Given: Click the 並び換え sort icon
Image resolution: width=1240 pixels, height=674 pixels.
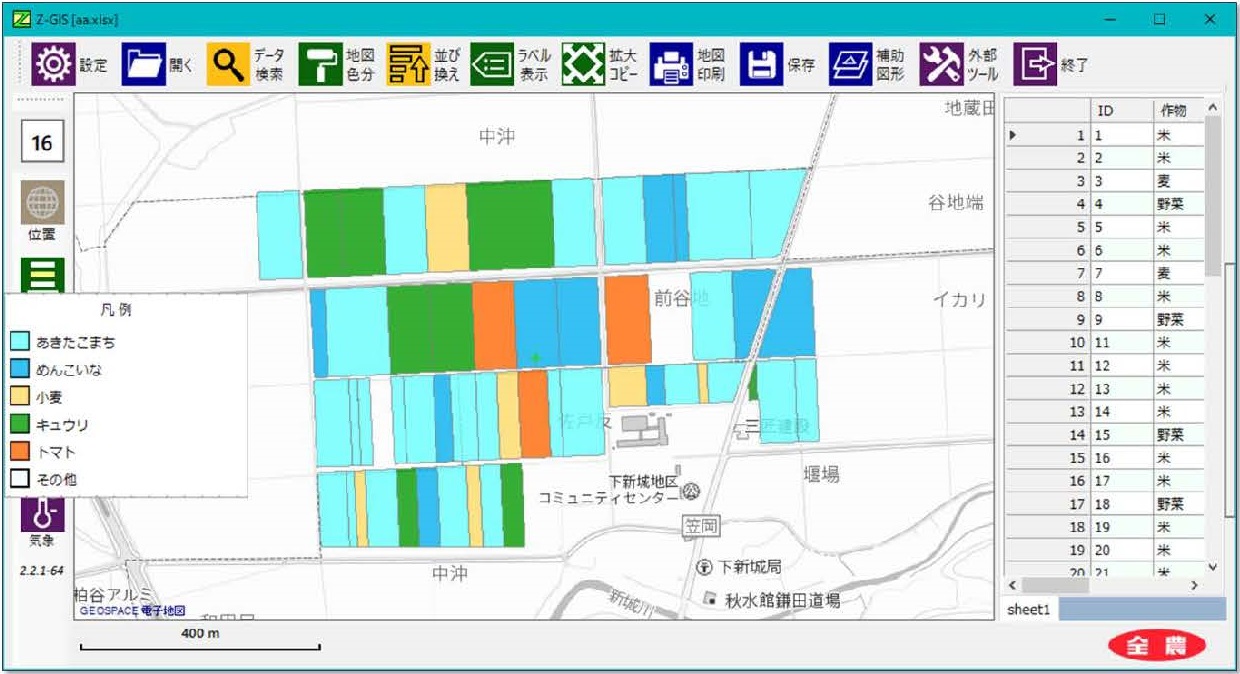Looking at the screenshot, I should (x=408, y=65).
